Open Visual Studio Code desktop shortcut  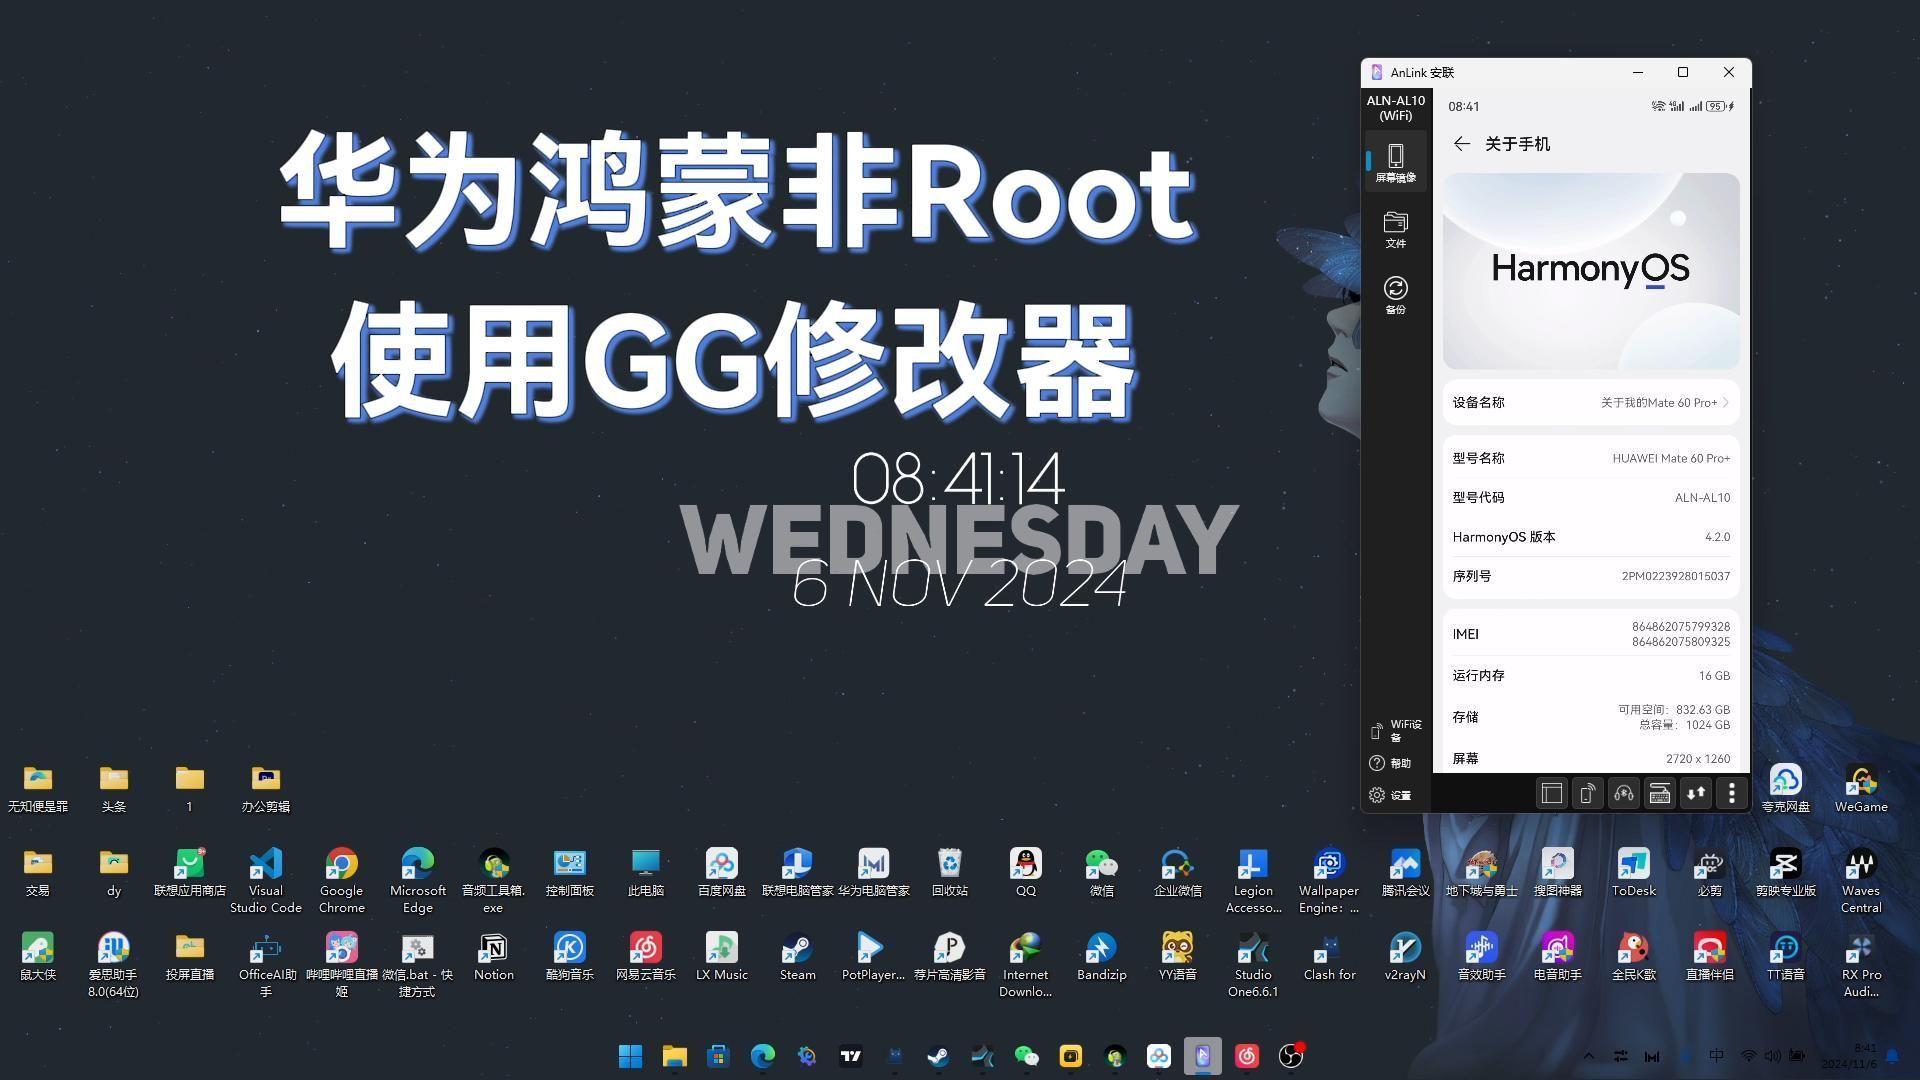pos(265,880)
